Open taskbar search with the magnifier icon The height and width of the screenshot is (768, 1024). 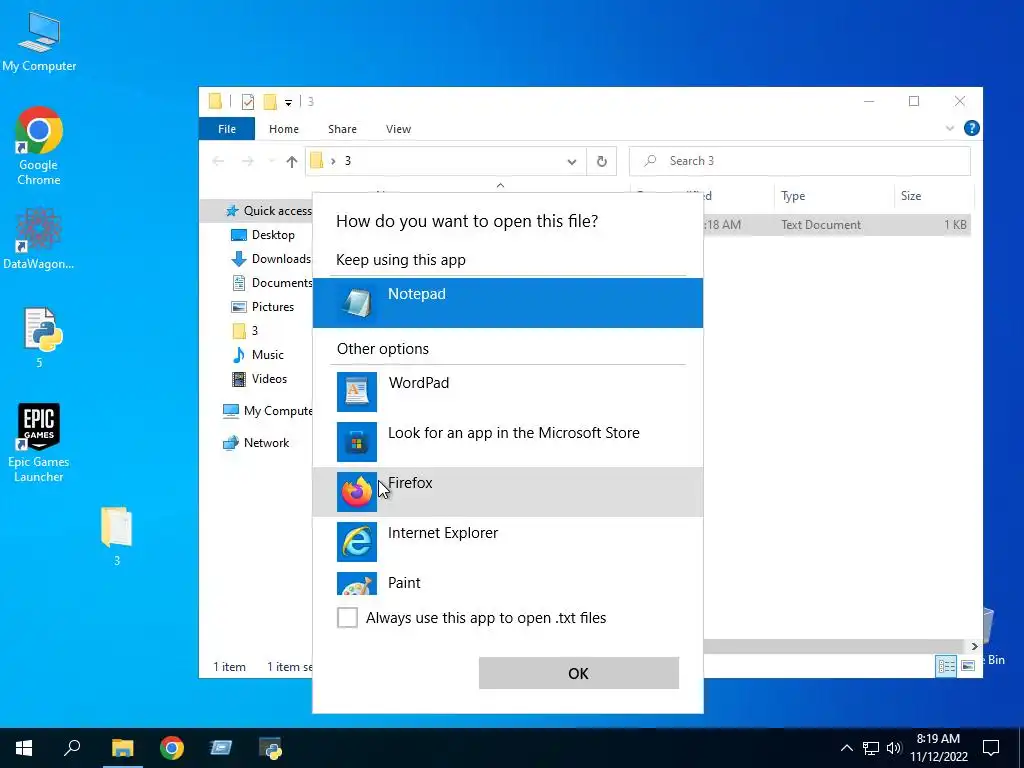click(x=72, y=748)
